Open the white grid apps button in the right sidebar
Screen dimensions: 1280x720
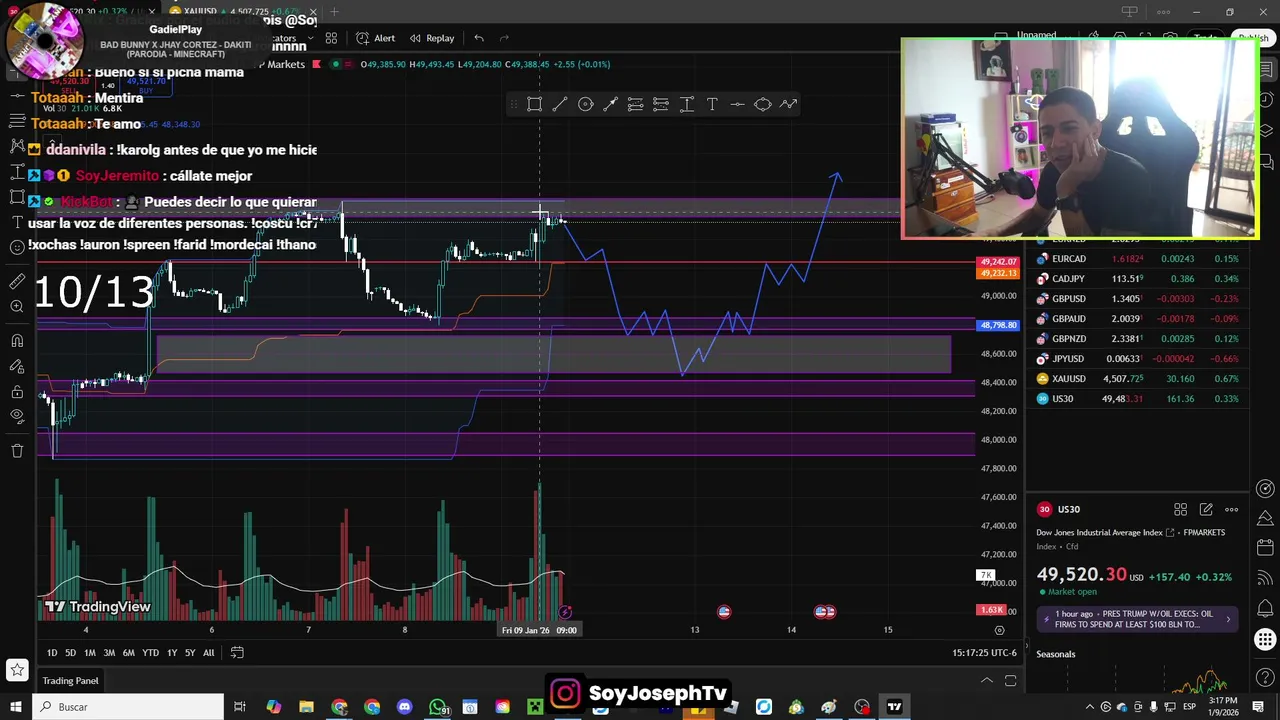1266,639
